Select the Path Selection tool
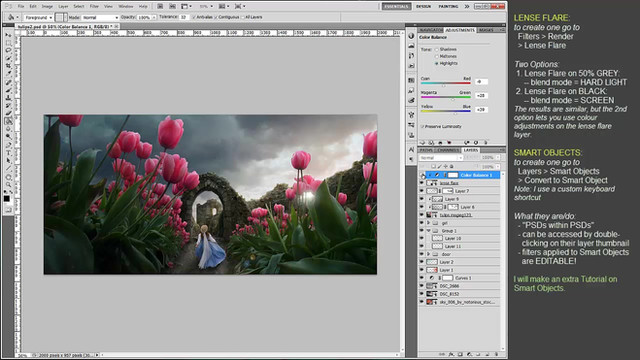Screen dimensions: 640x360 [x=8, y=161]
